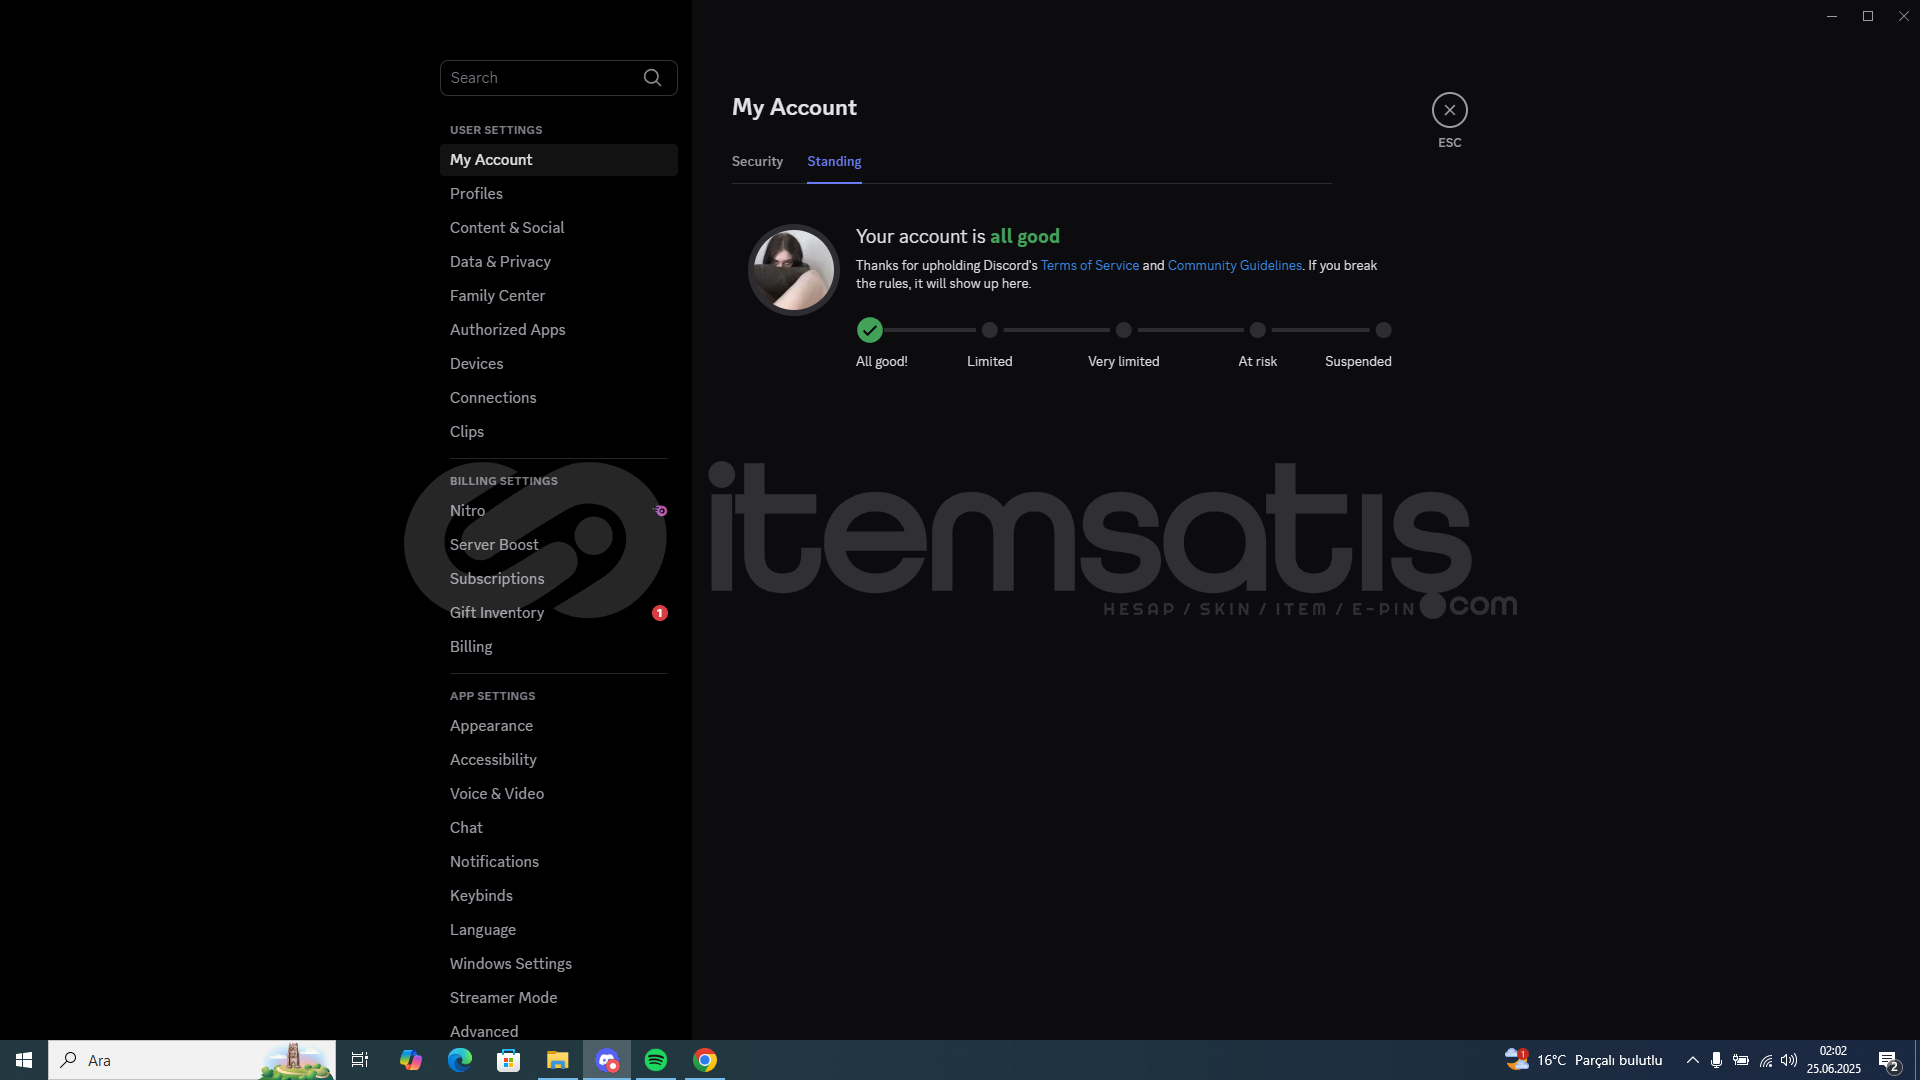The image size is (1920, 1080).
Task: Click the Nitro badge icon beside Nitro
Action: click(660, 511)
